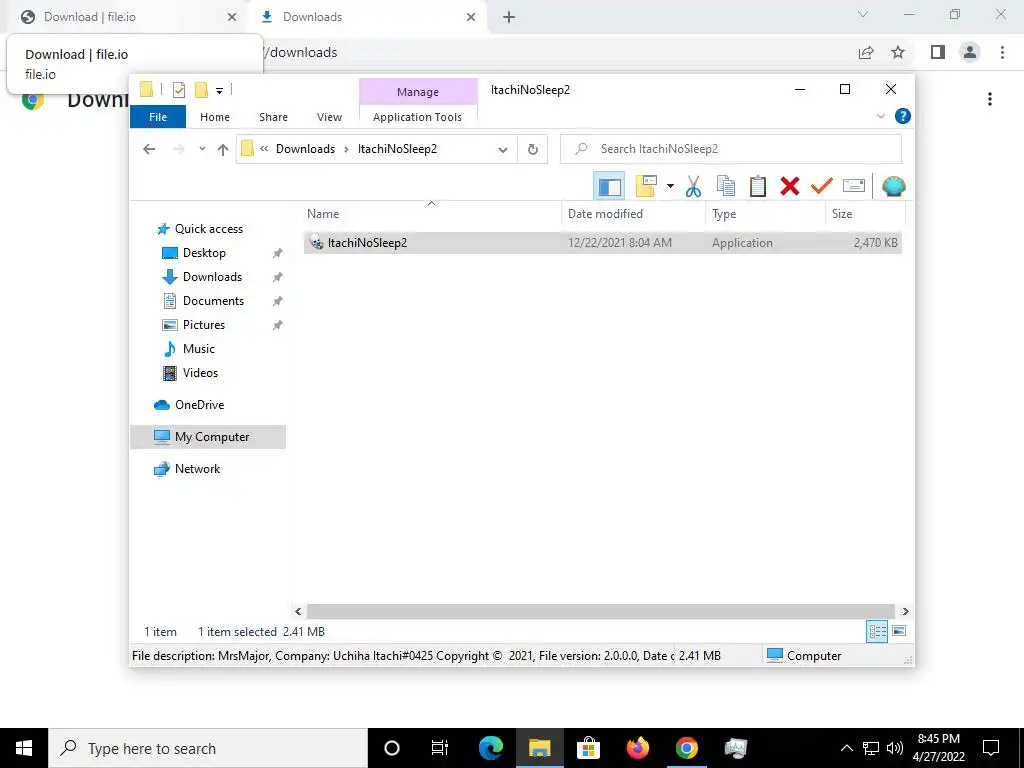Screen dimensions: 1024x768
Task: Sort by Date modified column header
Action: 633,214
